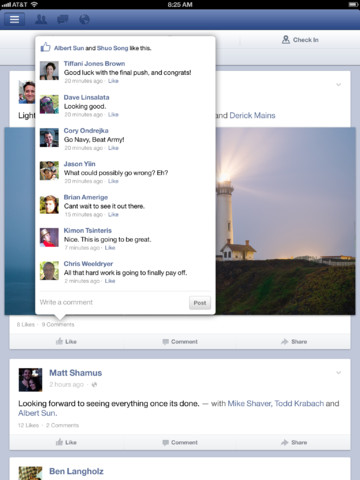The width and height of the screenshot is (360, 480).
Task: Click privacy globe icon on Matt's post
Action: pyautogui.click(x=94, y=385)
